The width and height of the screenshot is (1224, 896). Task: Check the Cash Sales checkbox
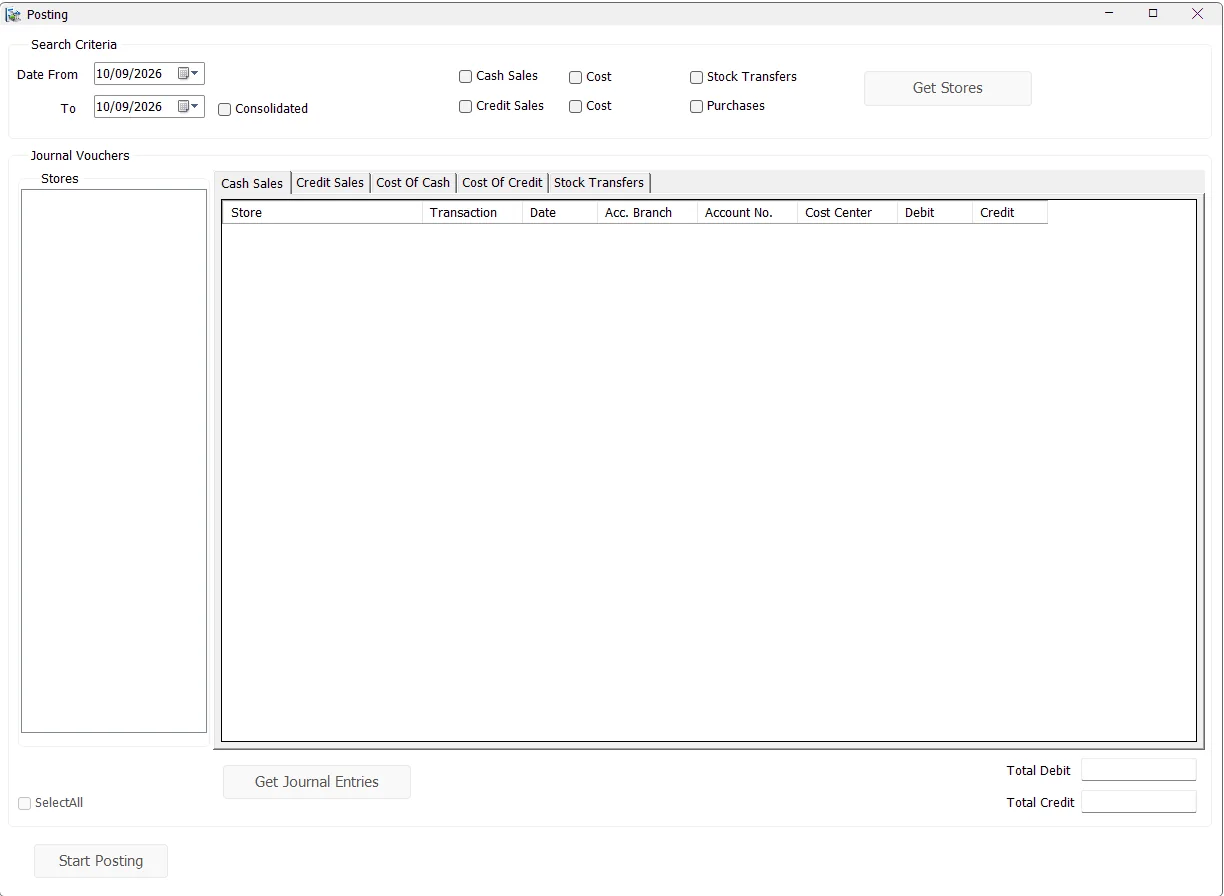point(466,76)
